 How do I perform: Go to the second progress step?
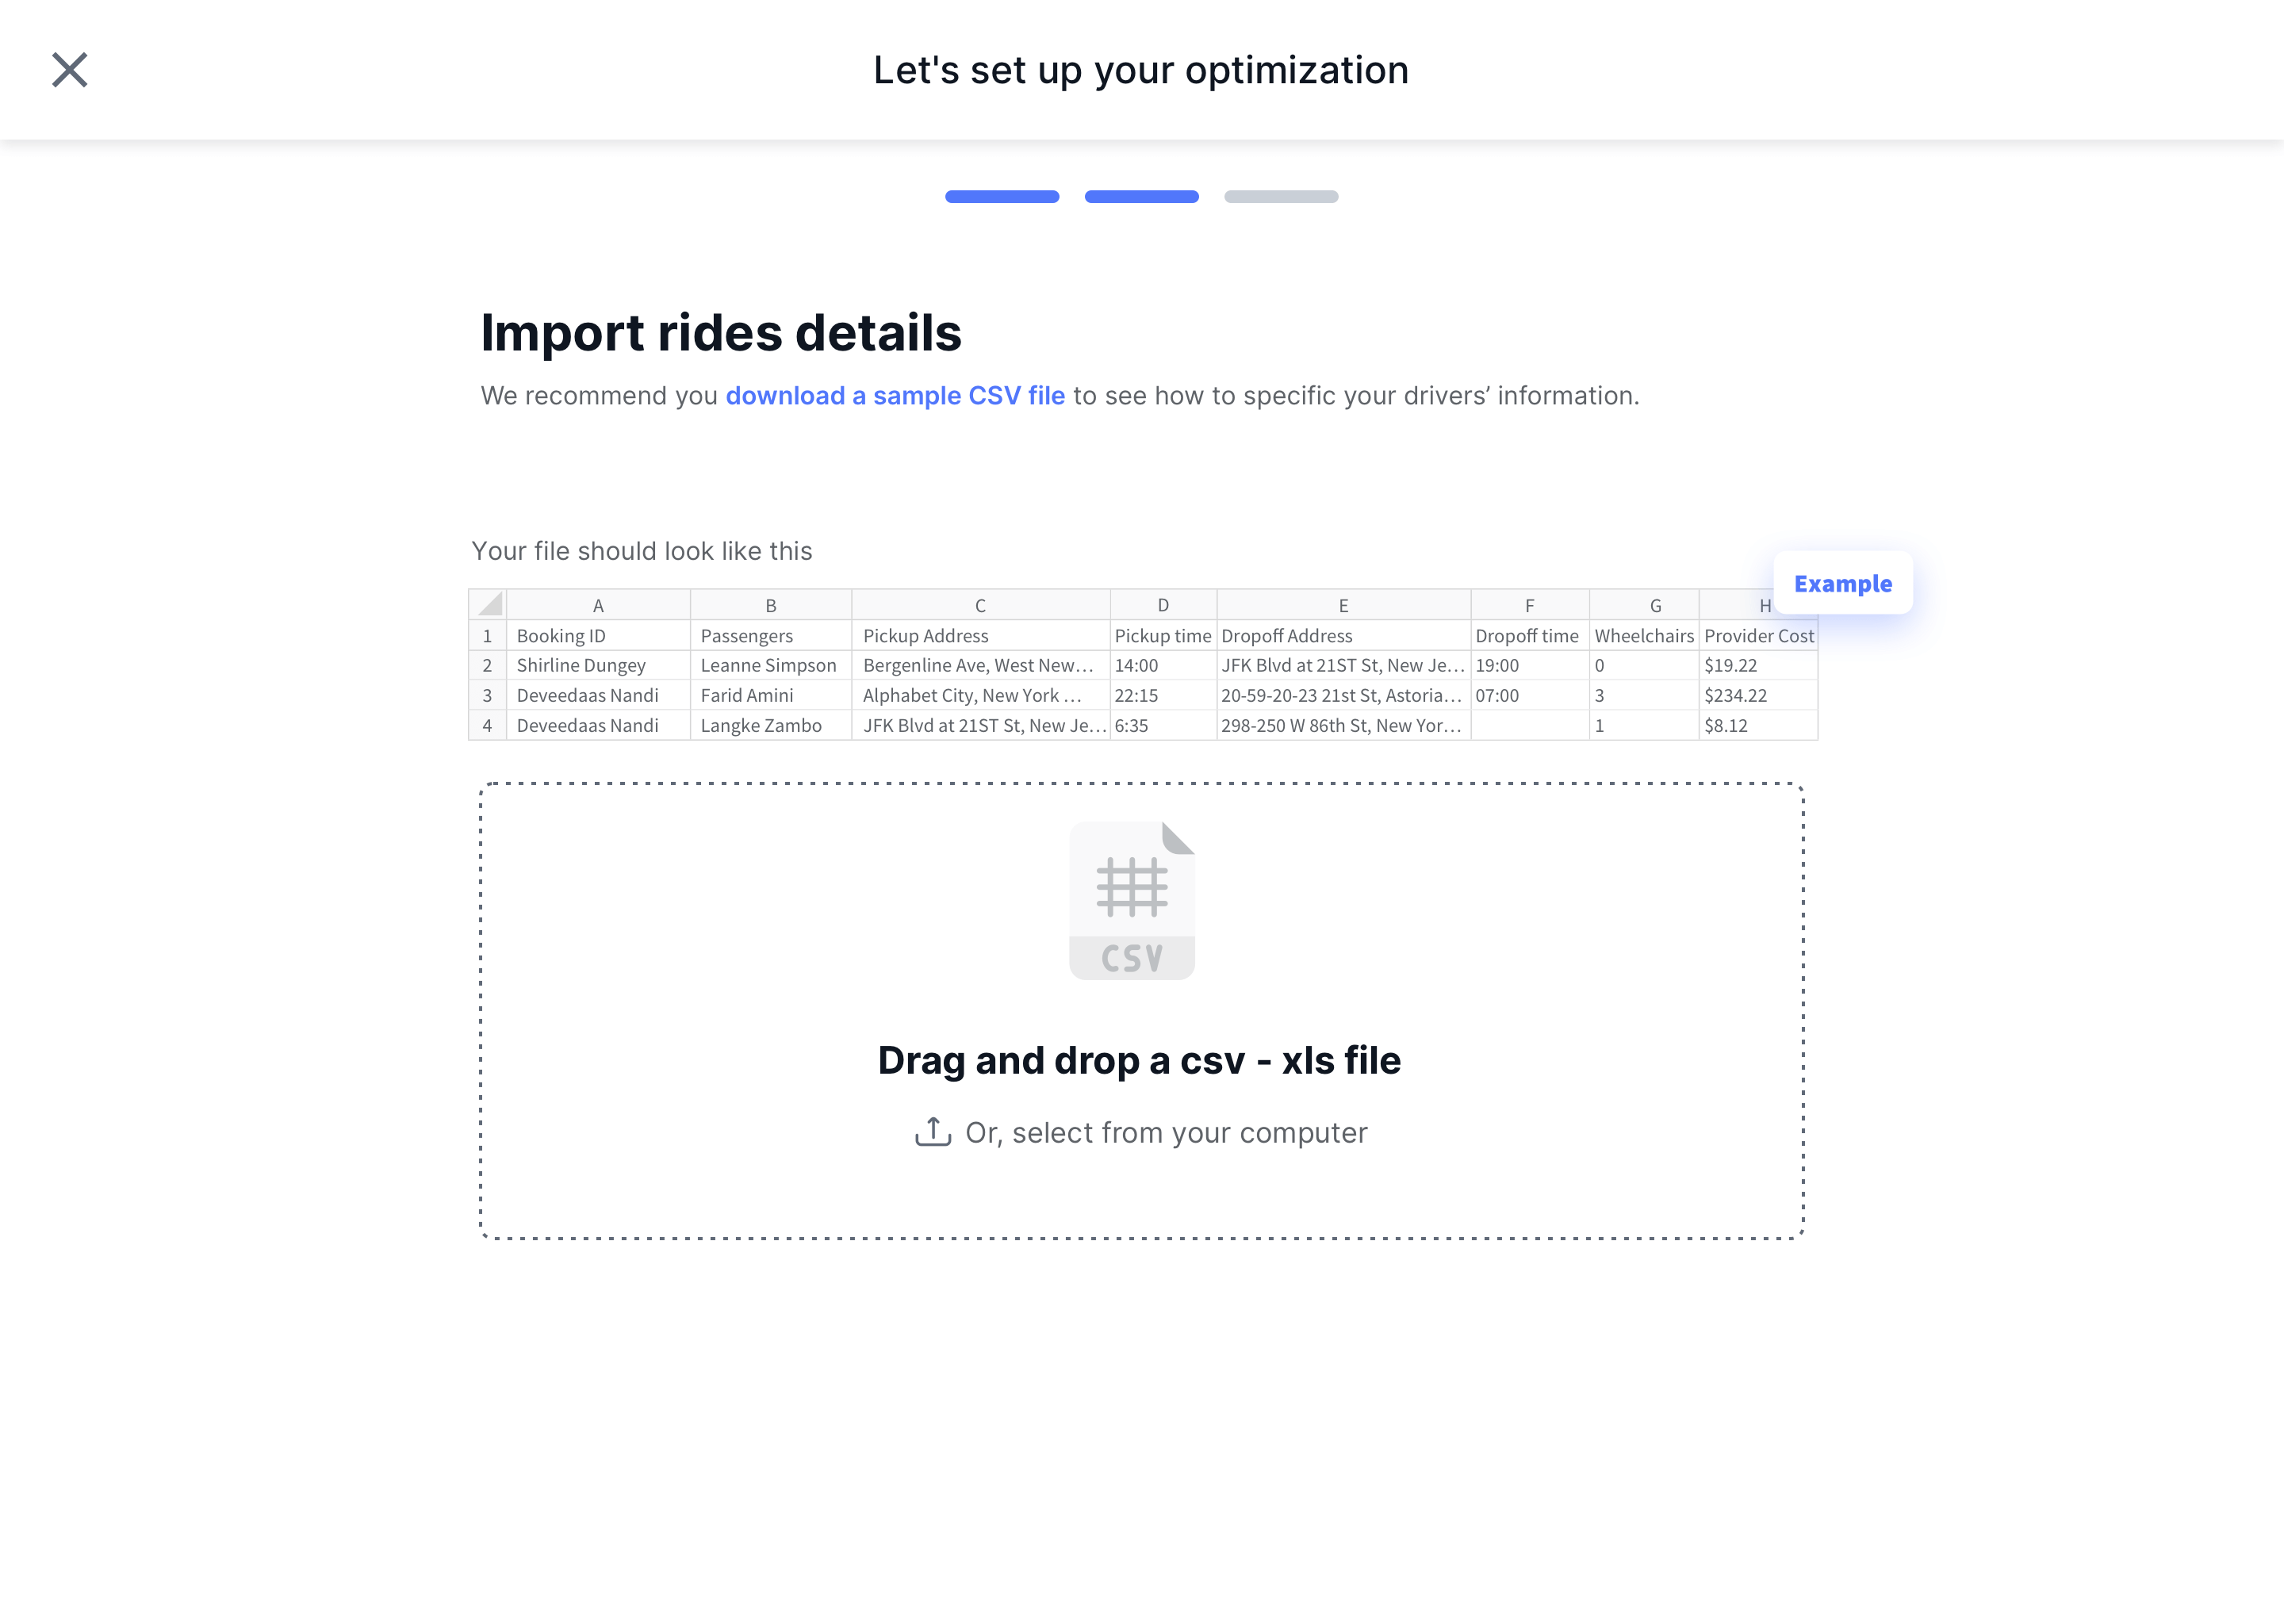click(x=1141, y=197)
